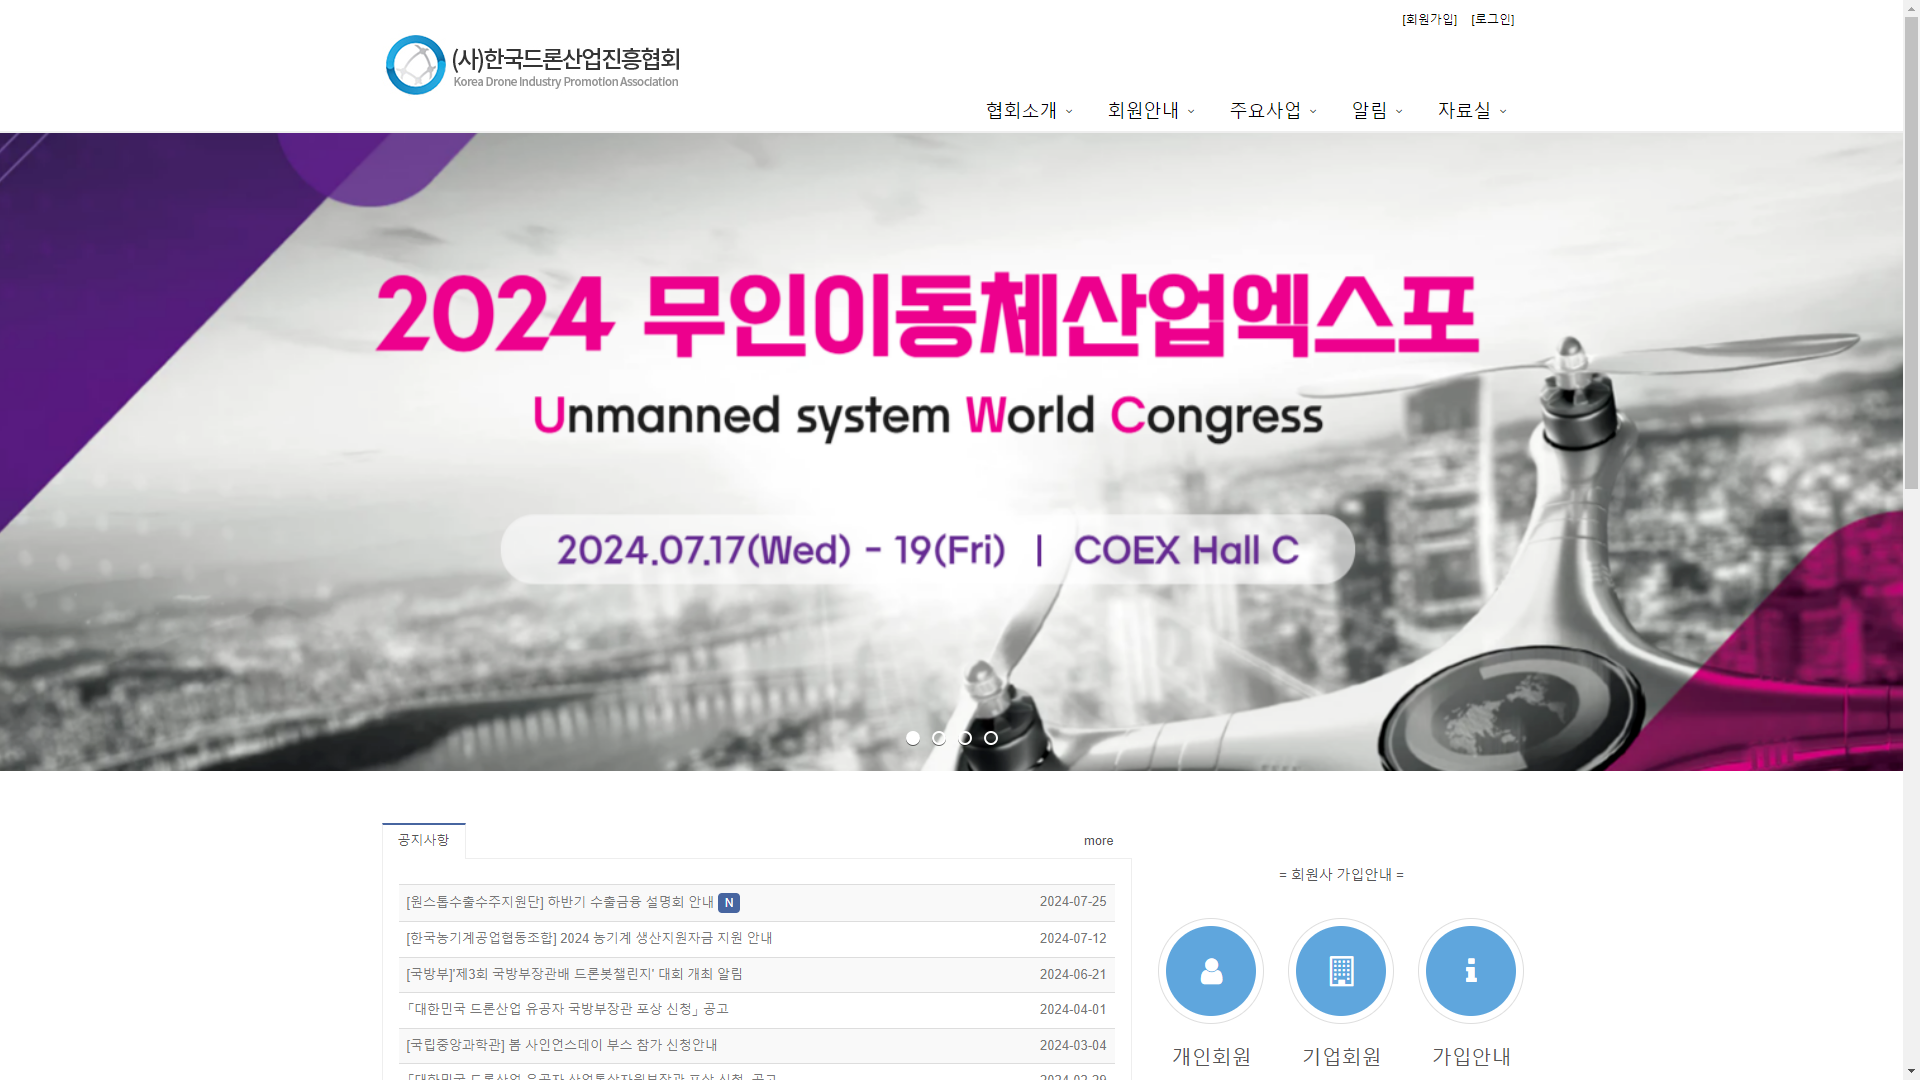The height and width of the screenshot is (1080, 1920).
Task: Expand the 주요사업 dropdown menu
Action: pos(1272,110)
